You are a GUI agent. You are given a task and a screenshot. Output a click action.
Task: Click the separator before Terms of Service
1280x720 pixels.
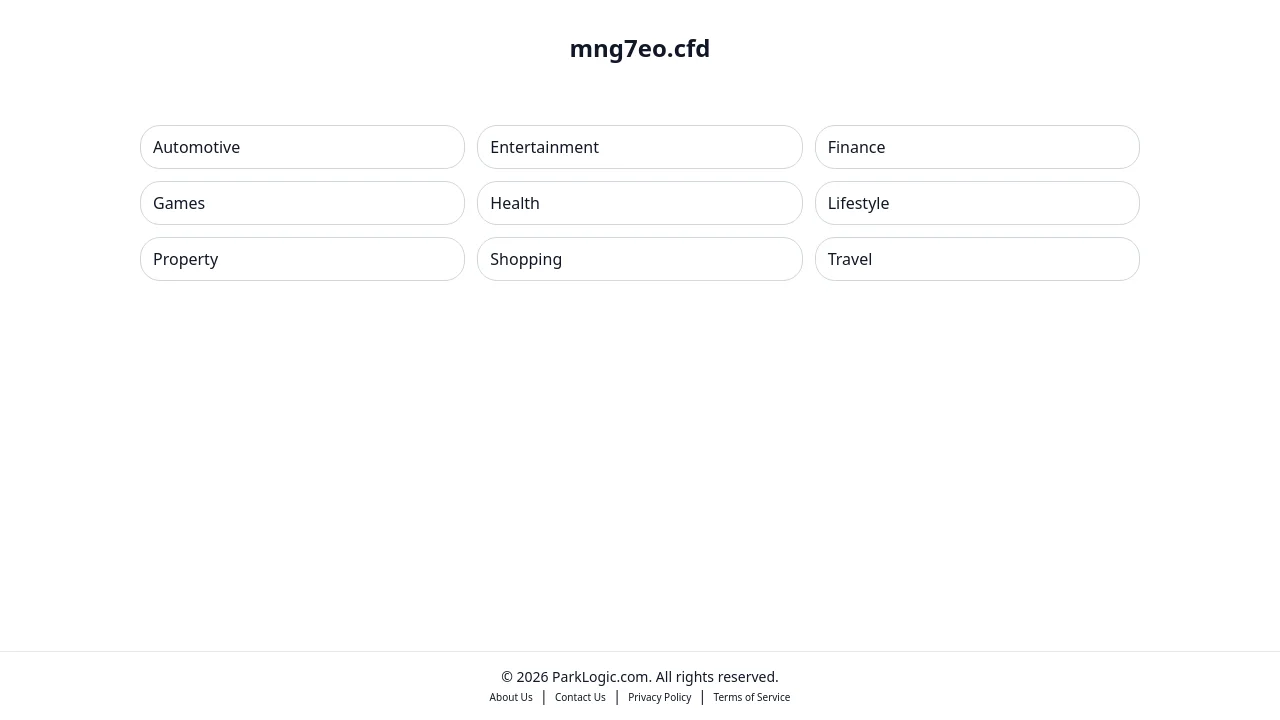coord(702,697)
